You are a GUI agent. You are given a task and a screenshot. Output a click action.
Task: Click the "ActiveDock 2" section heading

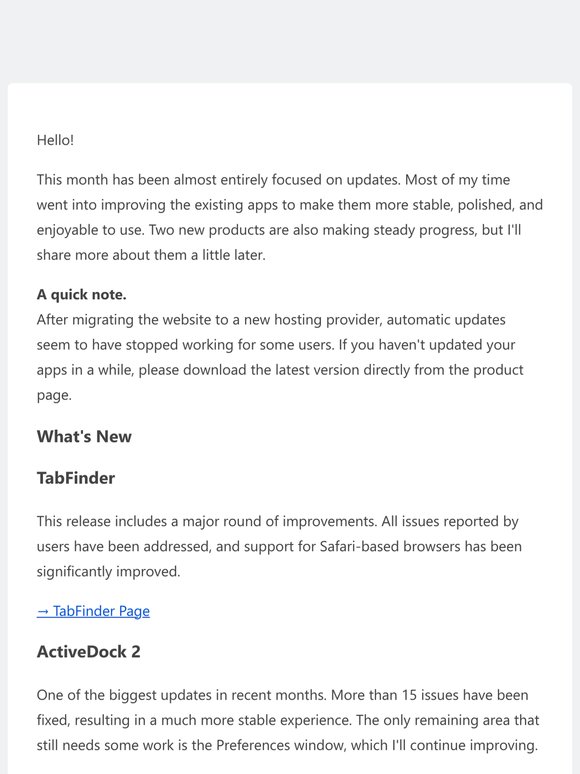(x=88, y=652)
